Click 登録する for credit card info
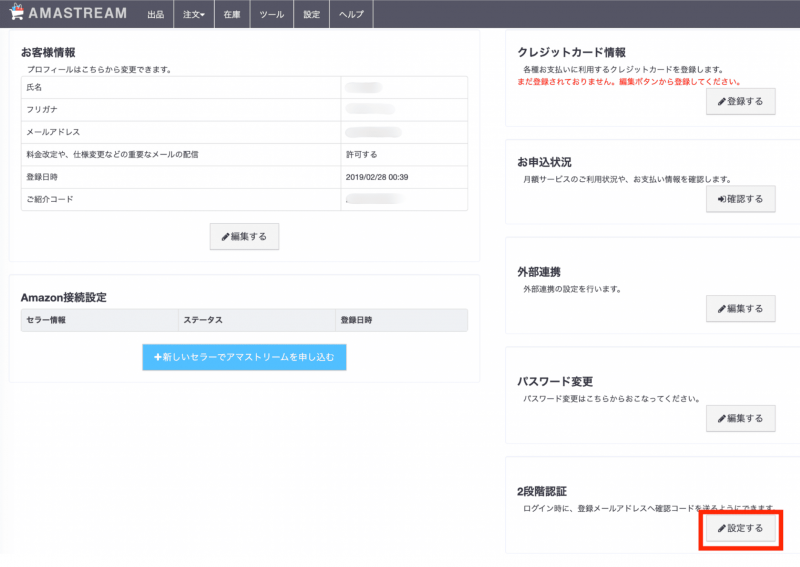Image resolution: width=800 pixels, height=567 pixels. tap(741, 101)
